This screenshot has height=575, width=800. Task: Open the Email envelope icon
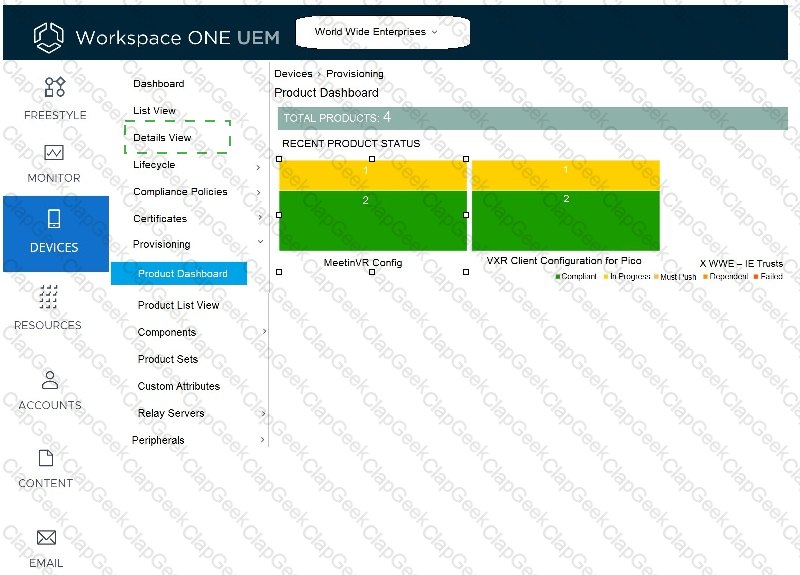coord(46,538)
